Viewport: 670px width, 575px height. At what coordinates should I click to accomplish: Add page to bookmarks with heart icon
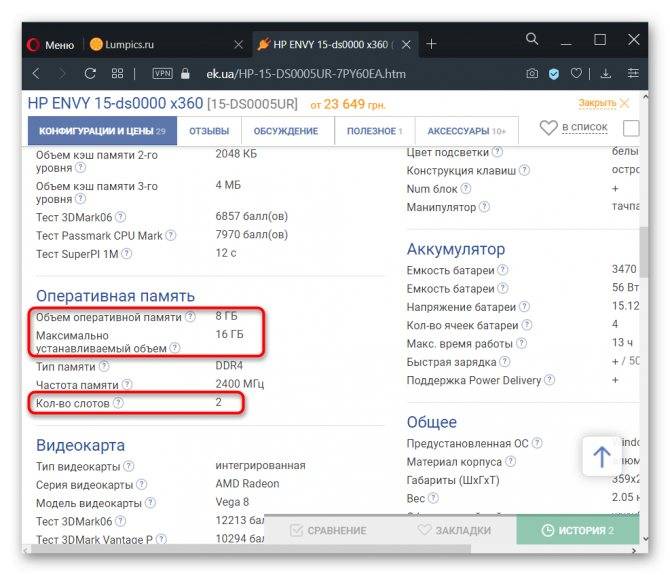tap(576, 73)
